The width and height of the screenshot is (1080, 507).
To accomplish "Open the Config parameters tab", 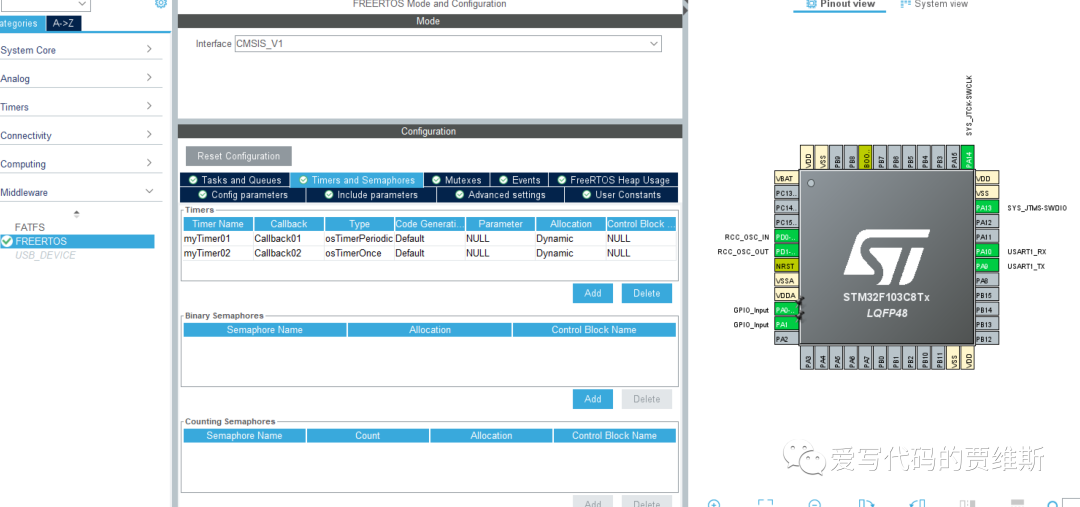I will pyautogui.click(x=243, y=195).
